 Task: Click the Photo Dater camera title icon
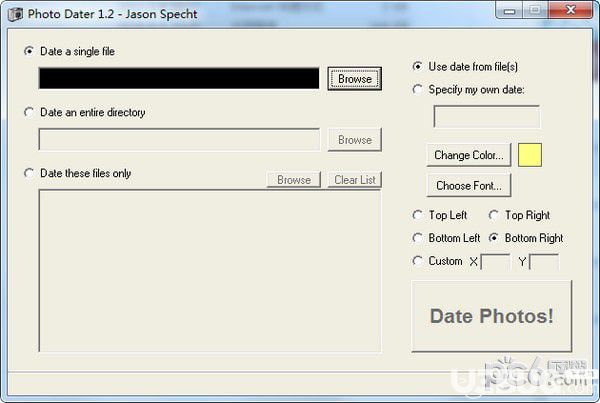[x=15, y=15]
